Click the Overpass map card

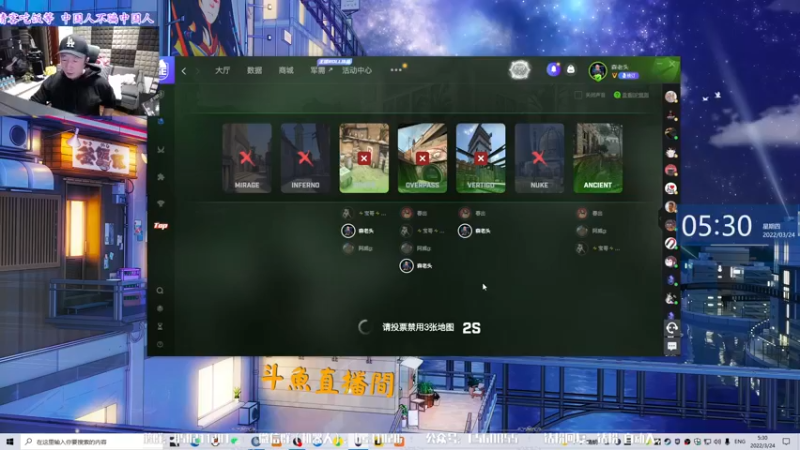pyautogui.click(x=422, y=158)
